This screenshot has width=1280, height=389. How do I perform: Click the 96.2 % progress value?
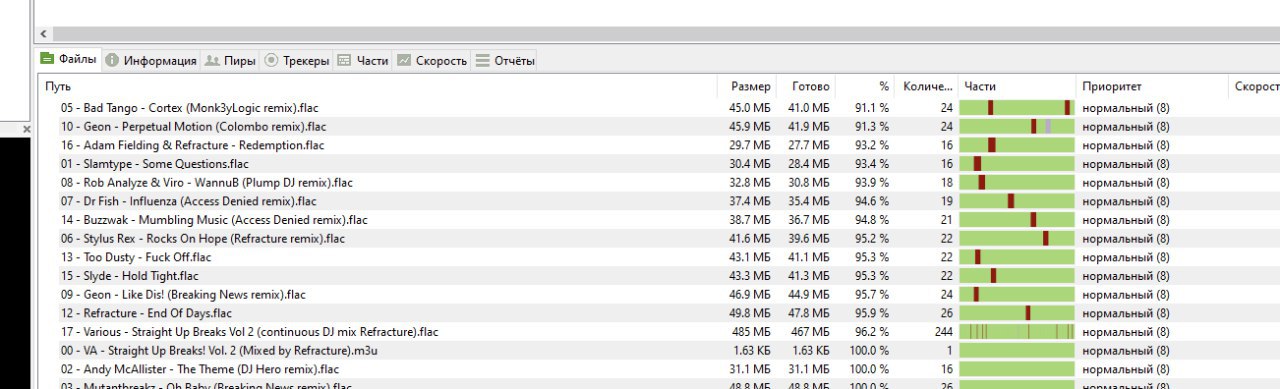871,331
